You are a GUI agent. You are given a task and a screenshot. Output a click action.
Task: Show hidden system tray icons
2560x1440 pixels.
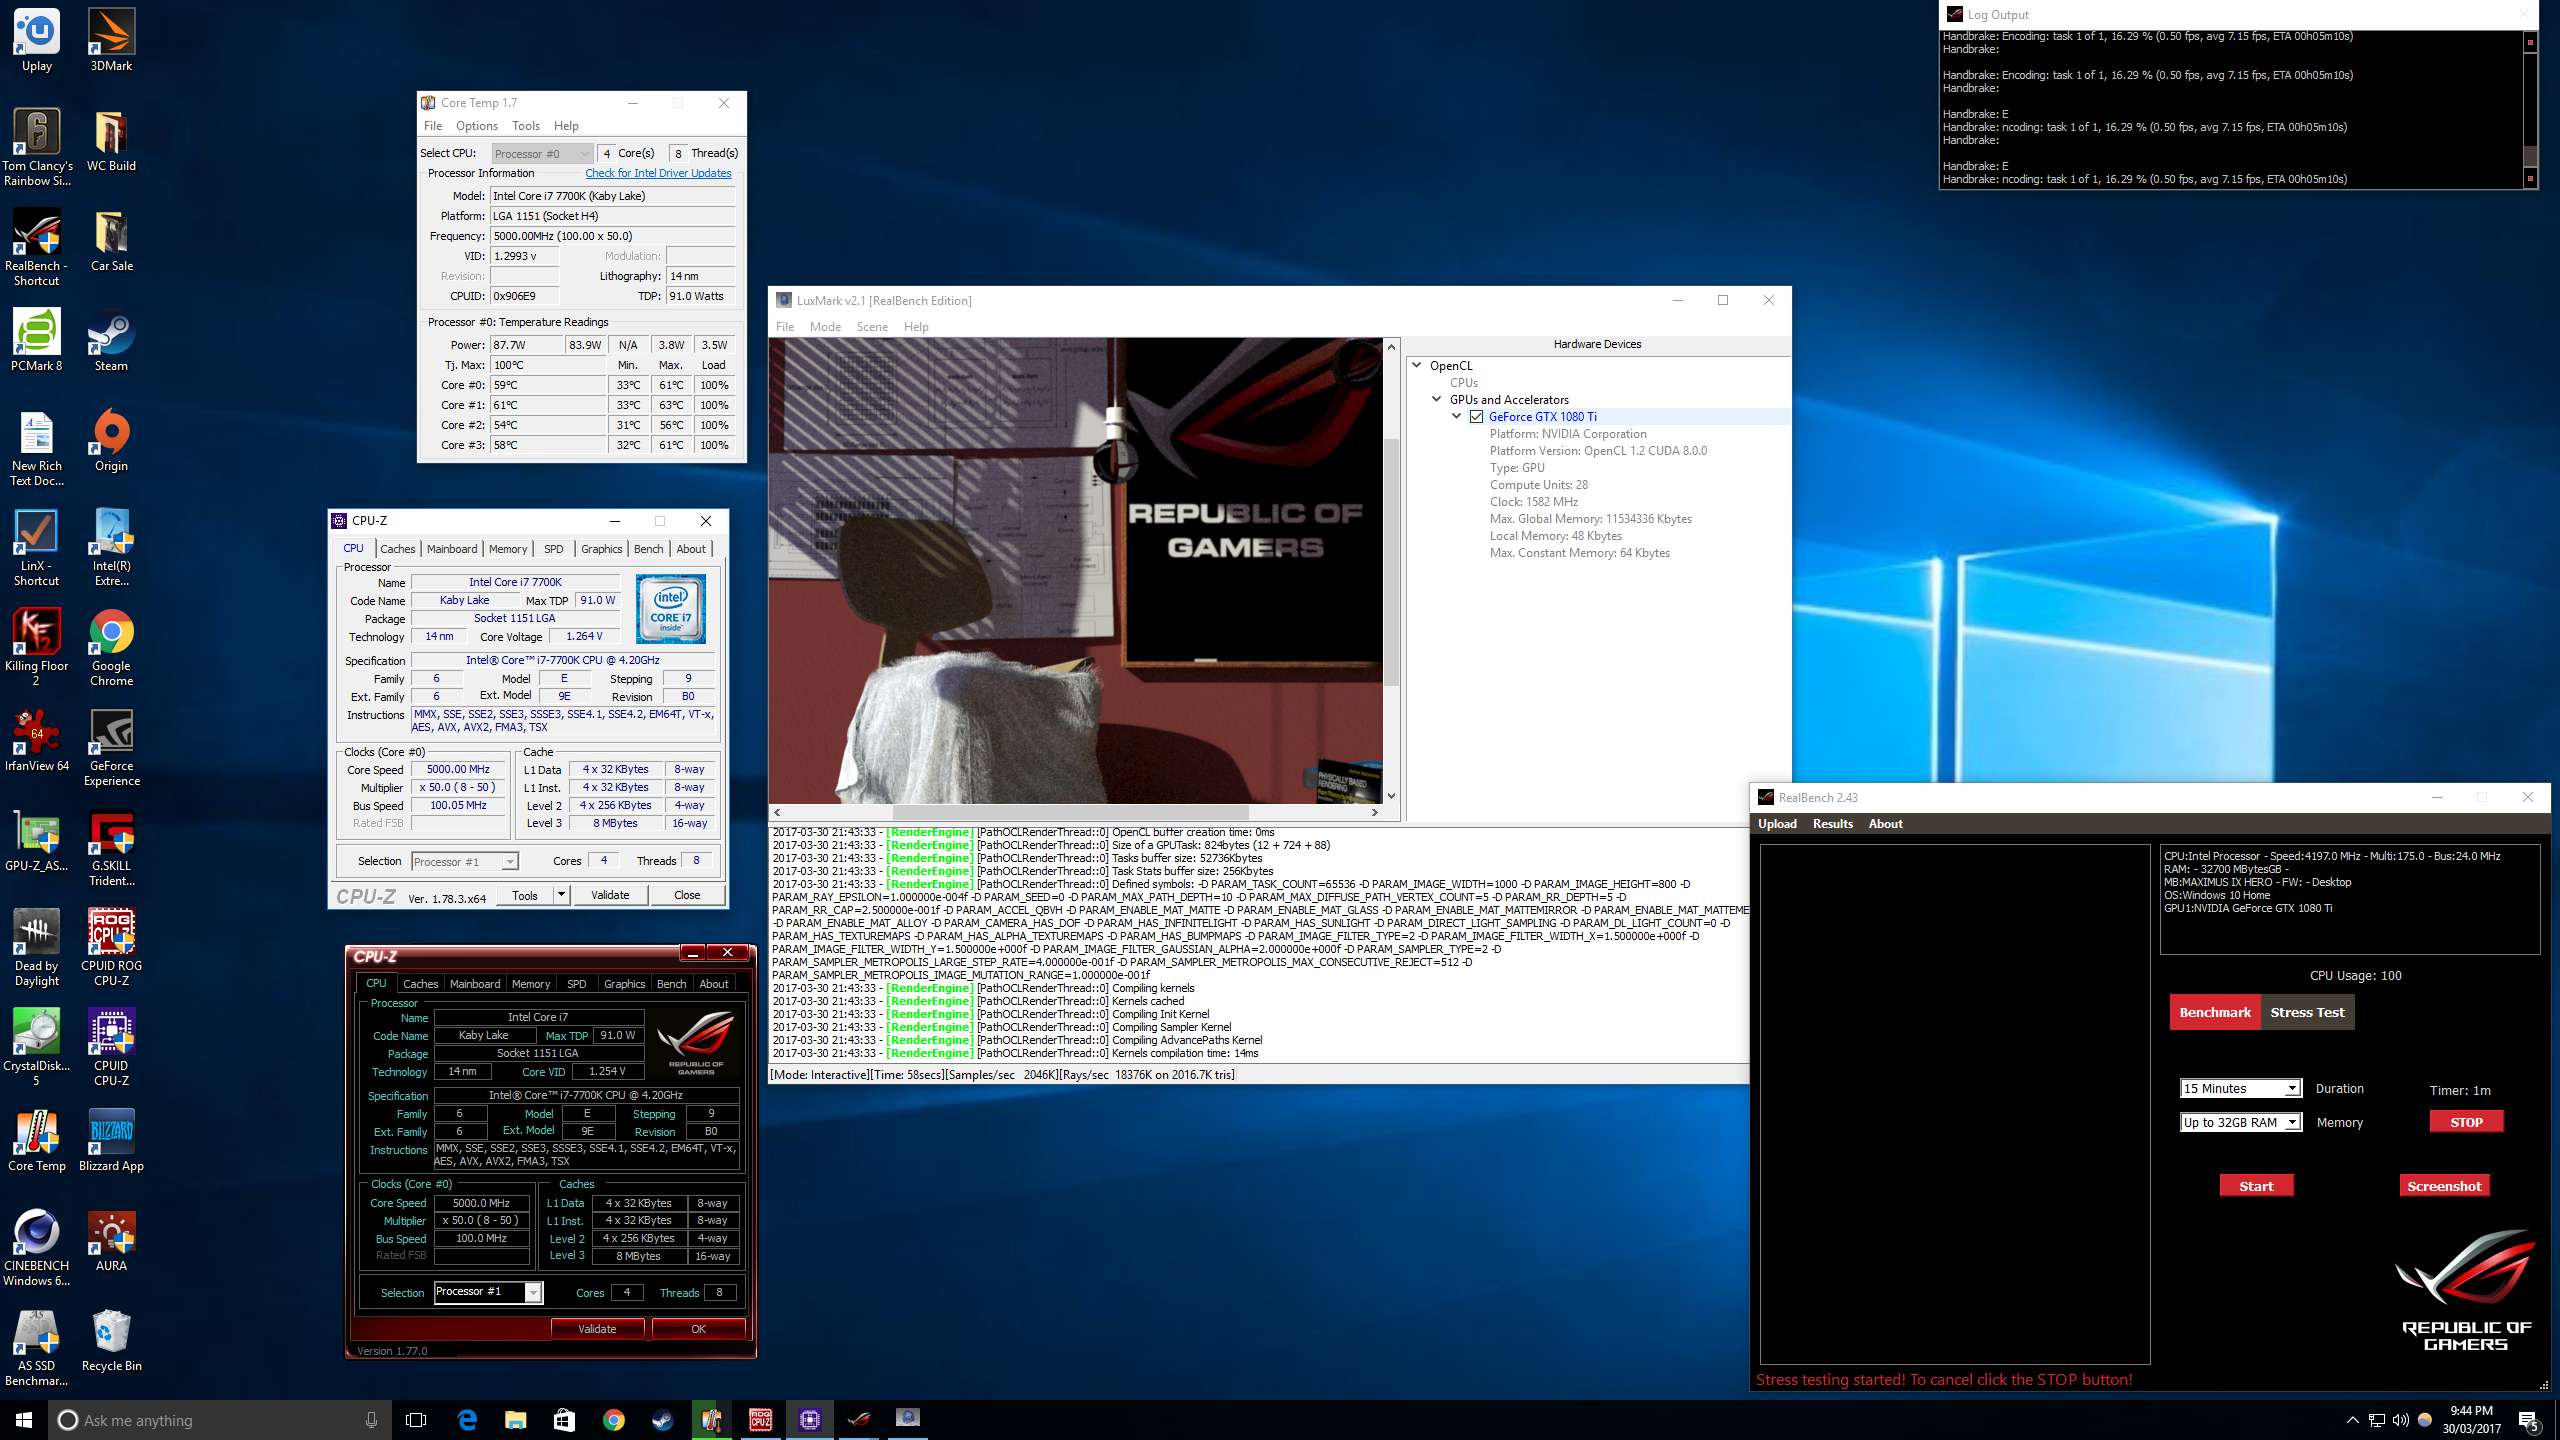pos(2352,1420)
